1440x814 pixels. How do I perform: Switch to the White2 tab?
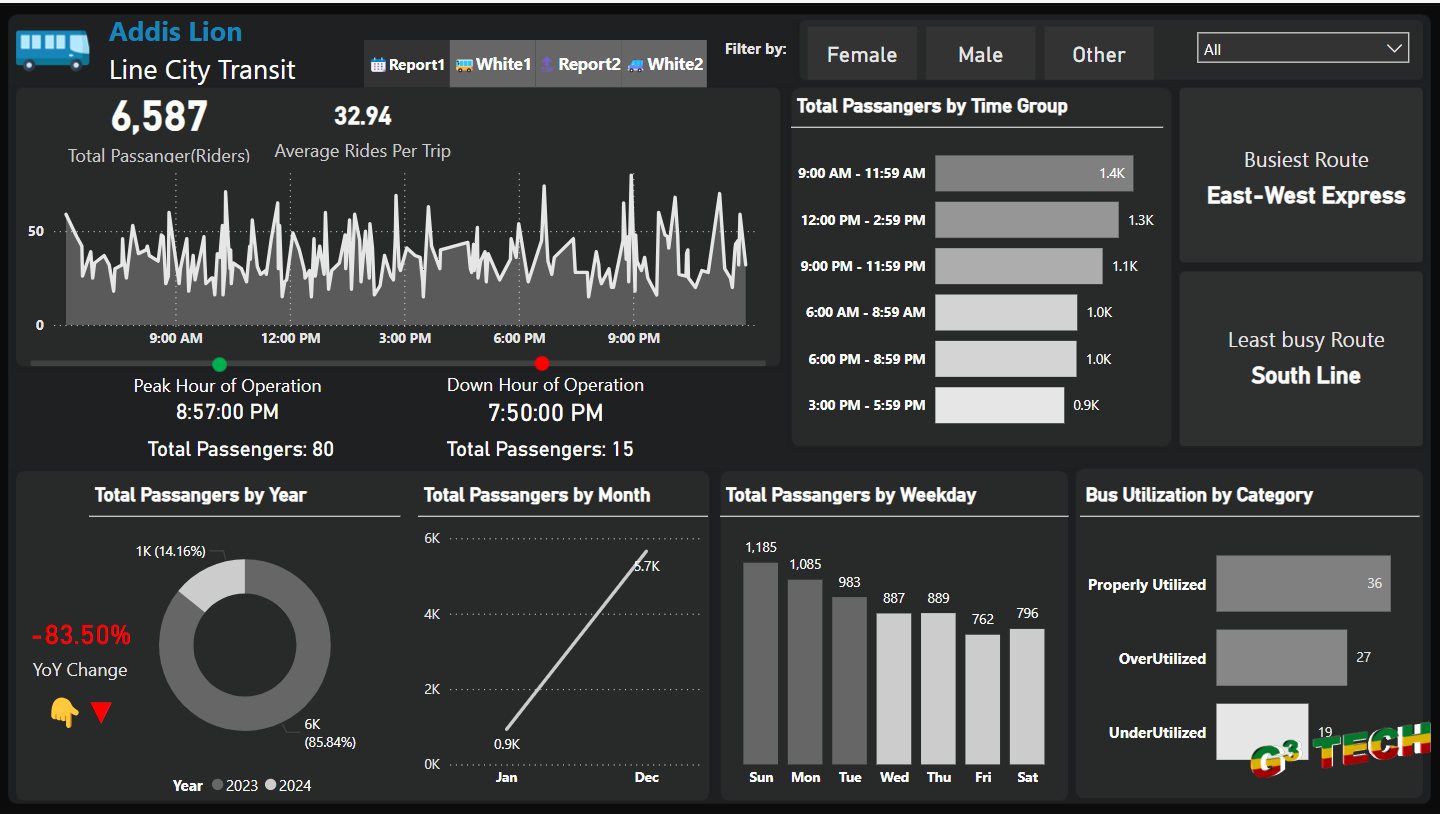tap(665, 64)
